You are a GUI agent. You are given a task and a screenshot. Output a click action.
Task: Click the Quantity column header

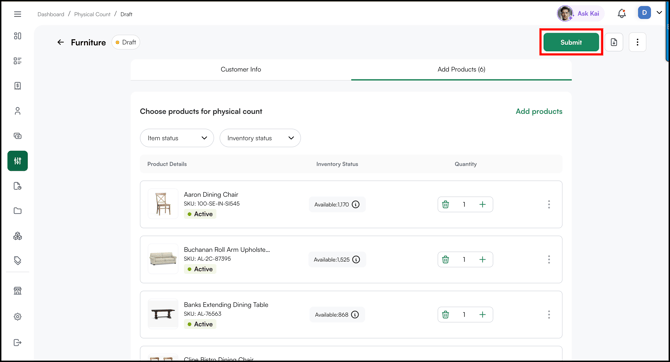tap(466, 164)
